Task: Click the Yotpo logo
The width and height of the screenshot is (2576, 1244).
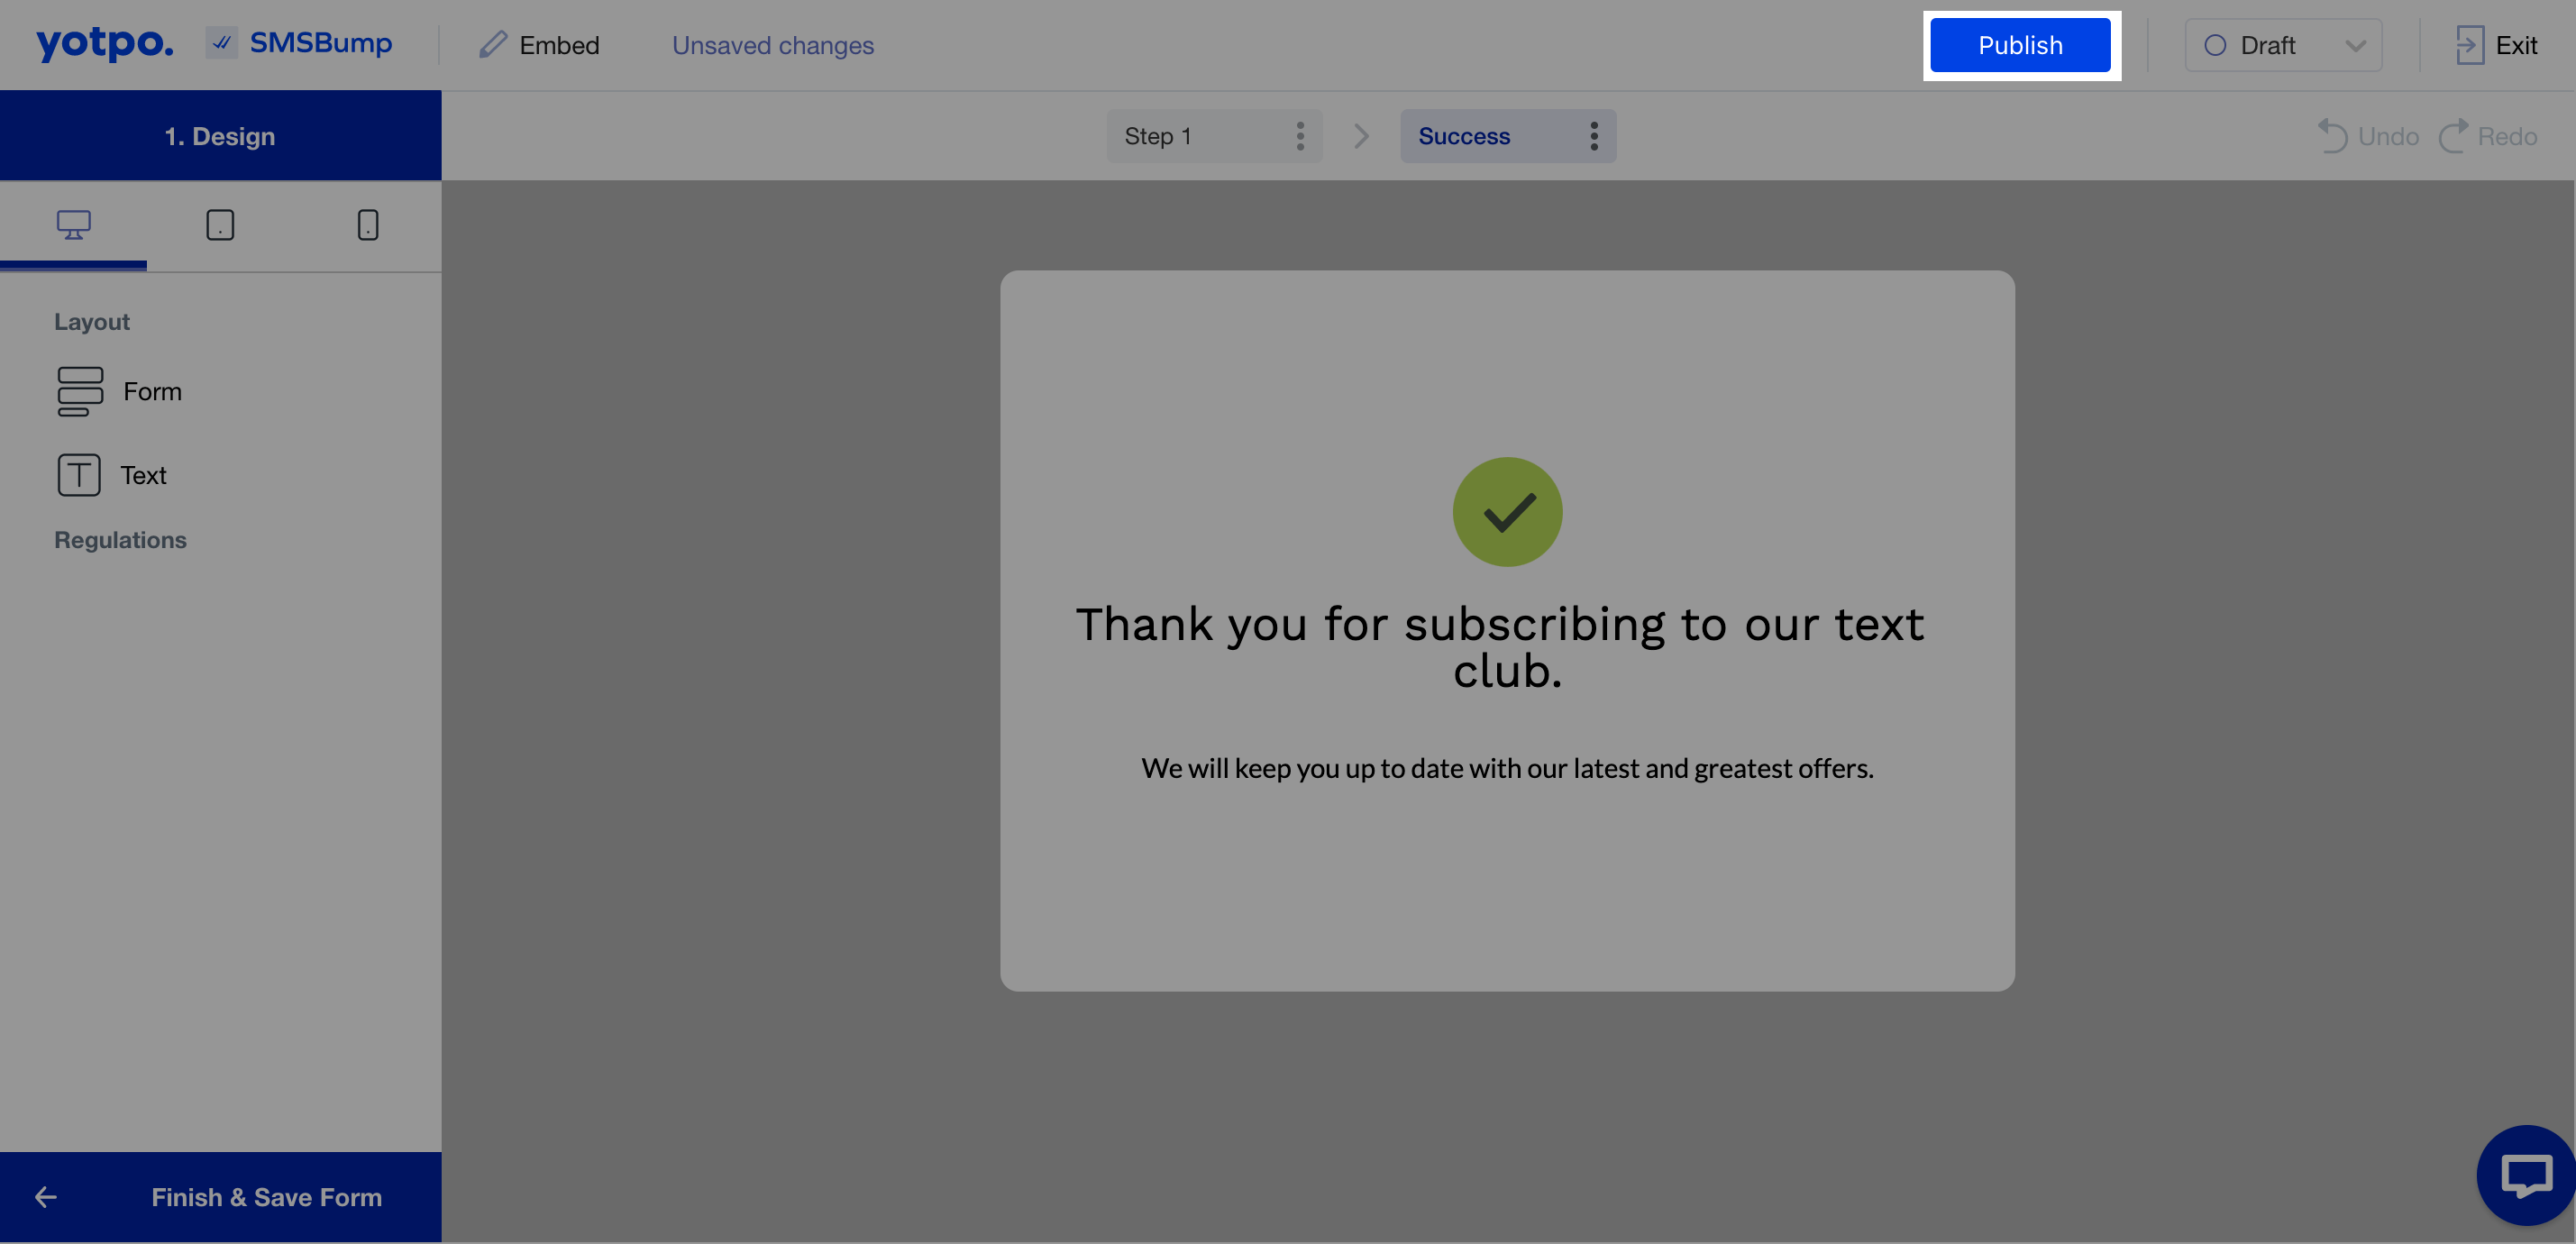Action: [x=105, y=44]
